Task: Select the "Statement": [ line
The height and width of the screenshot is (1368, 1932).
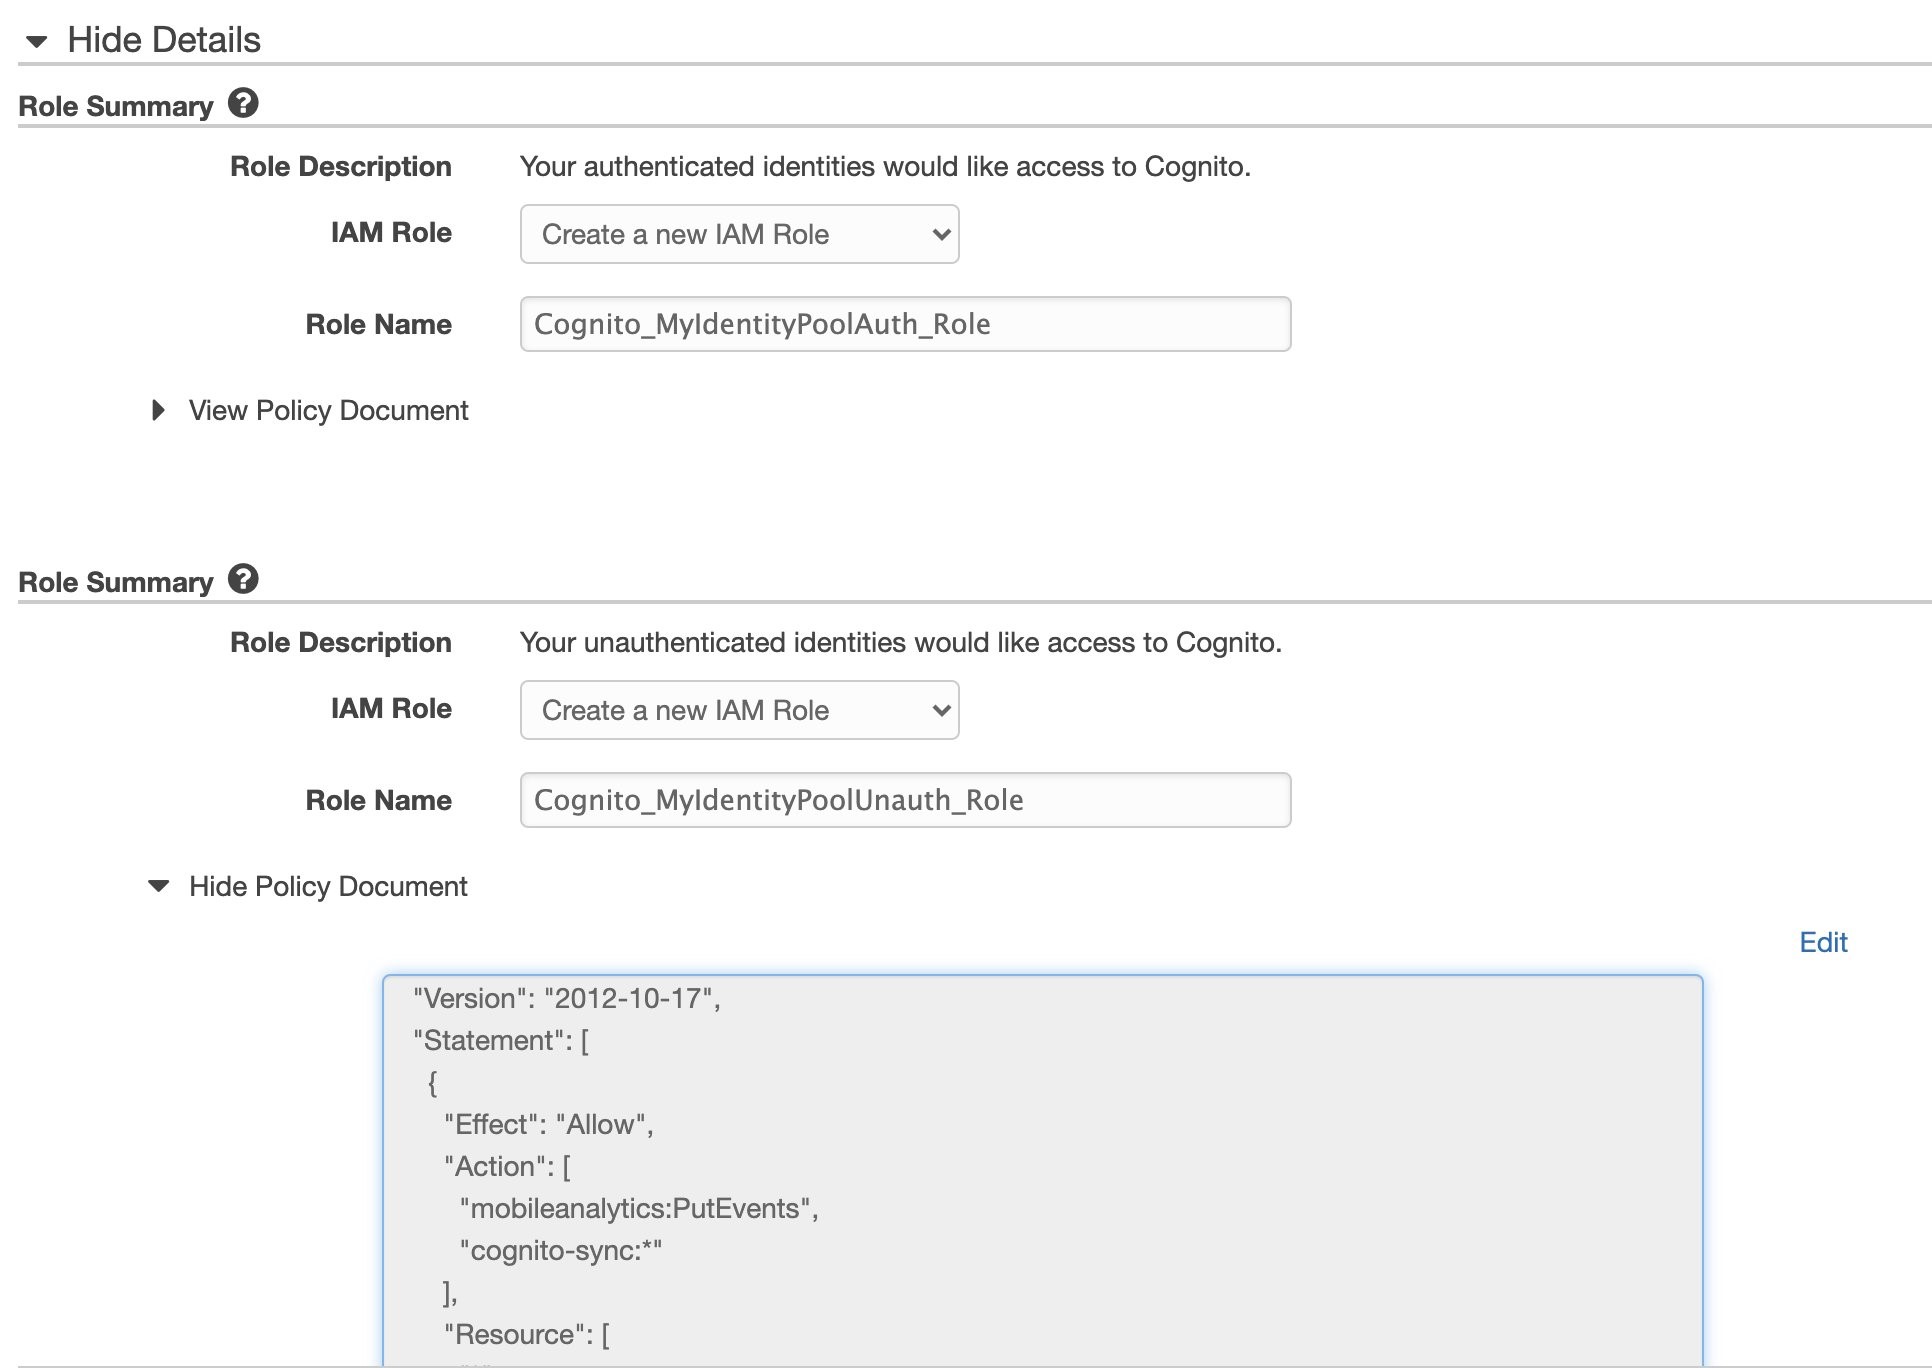Action: click(x=501, y=1040)
